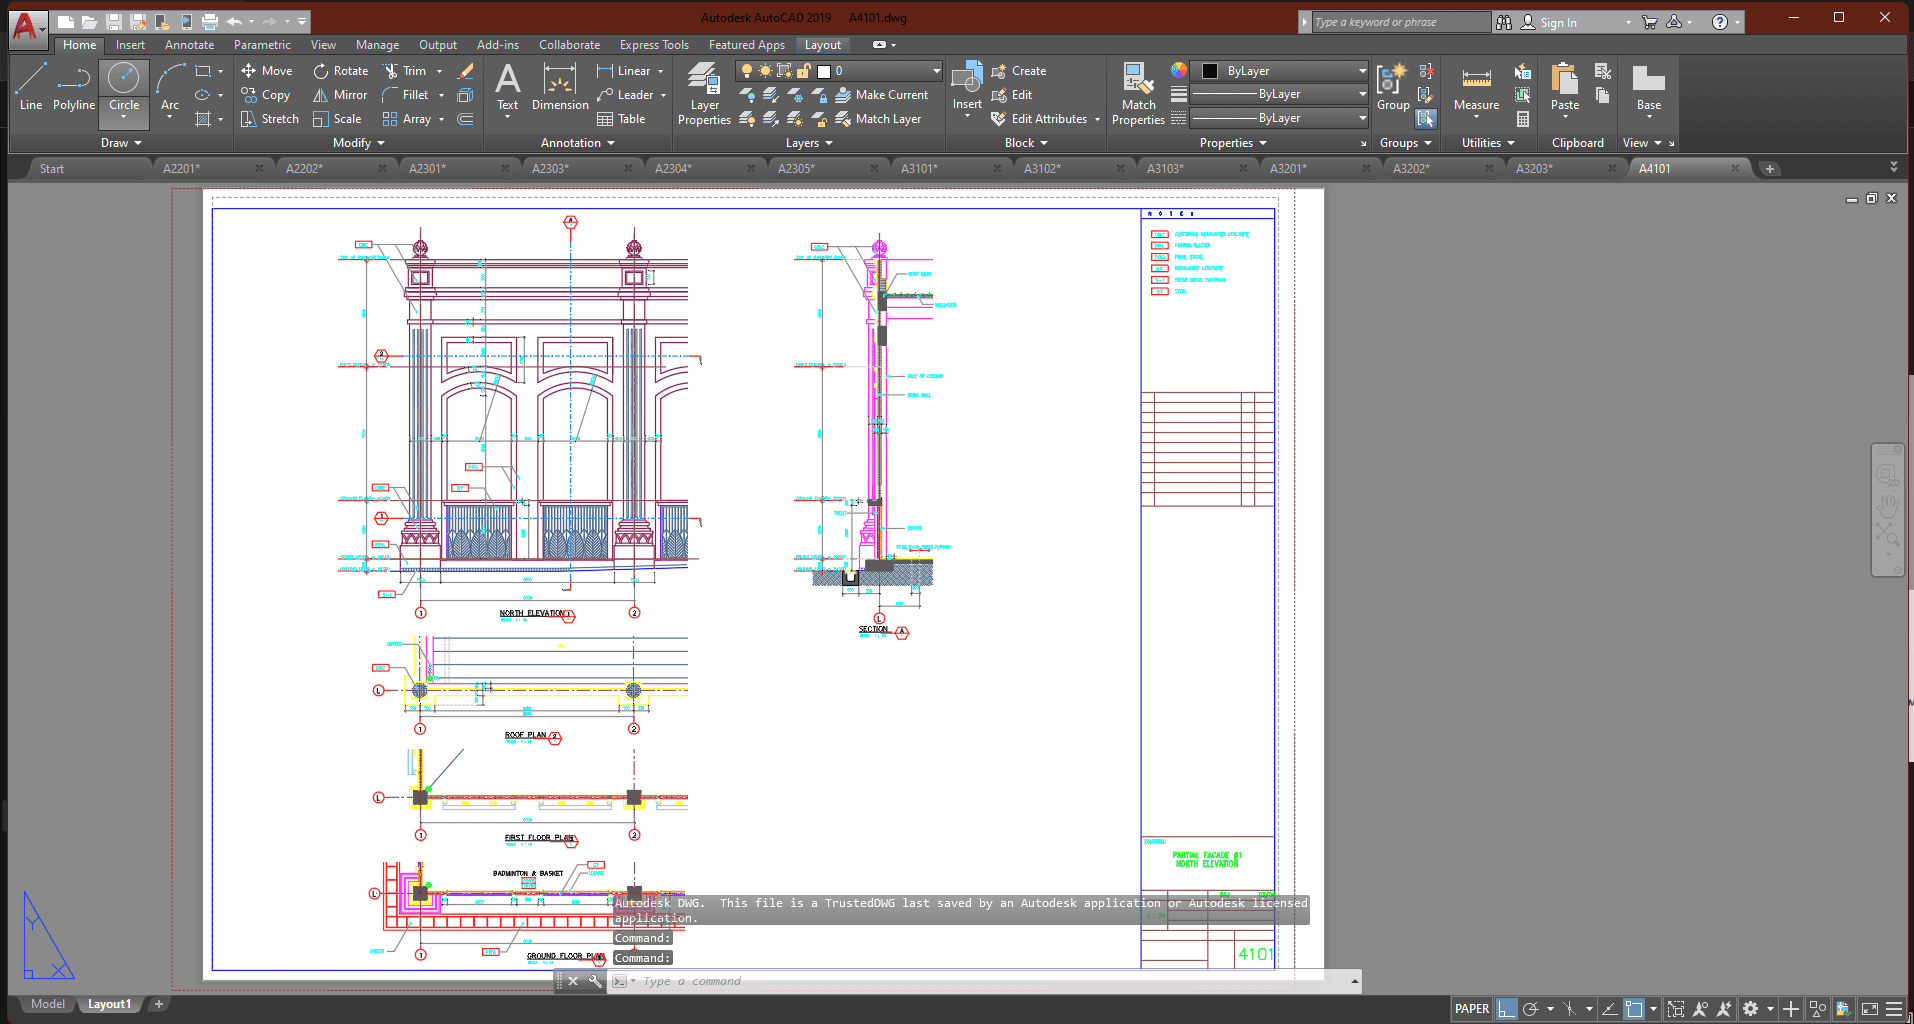Open the A3101 drawing tab
The height and width of the screenshot is (1024, 1914).
click(919, 168)
